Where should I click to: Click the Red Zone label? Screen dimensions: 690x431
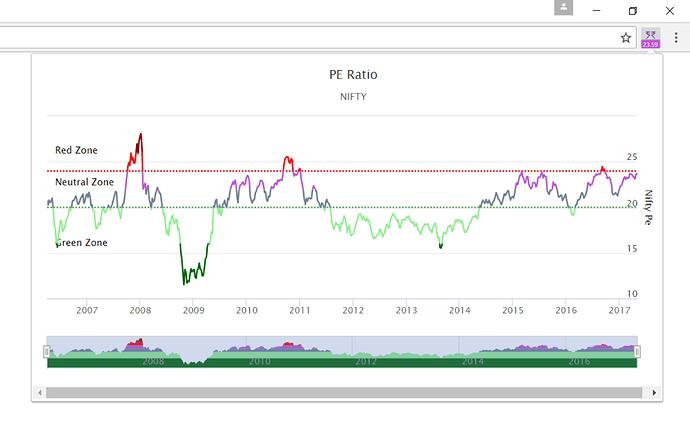pyautogui.click(x=76, y=150)
